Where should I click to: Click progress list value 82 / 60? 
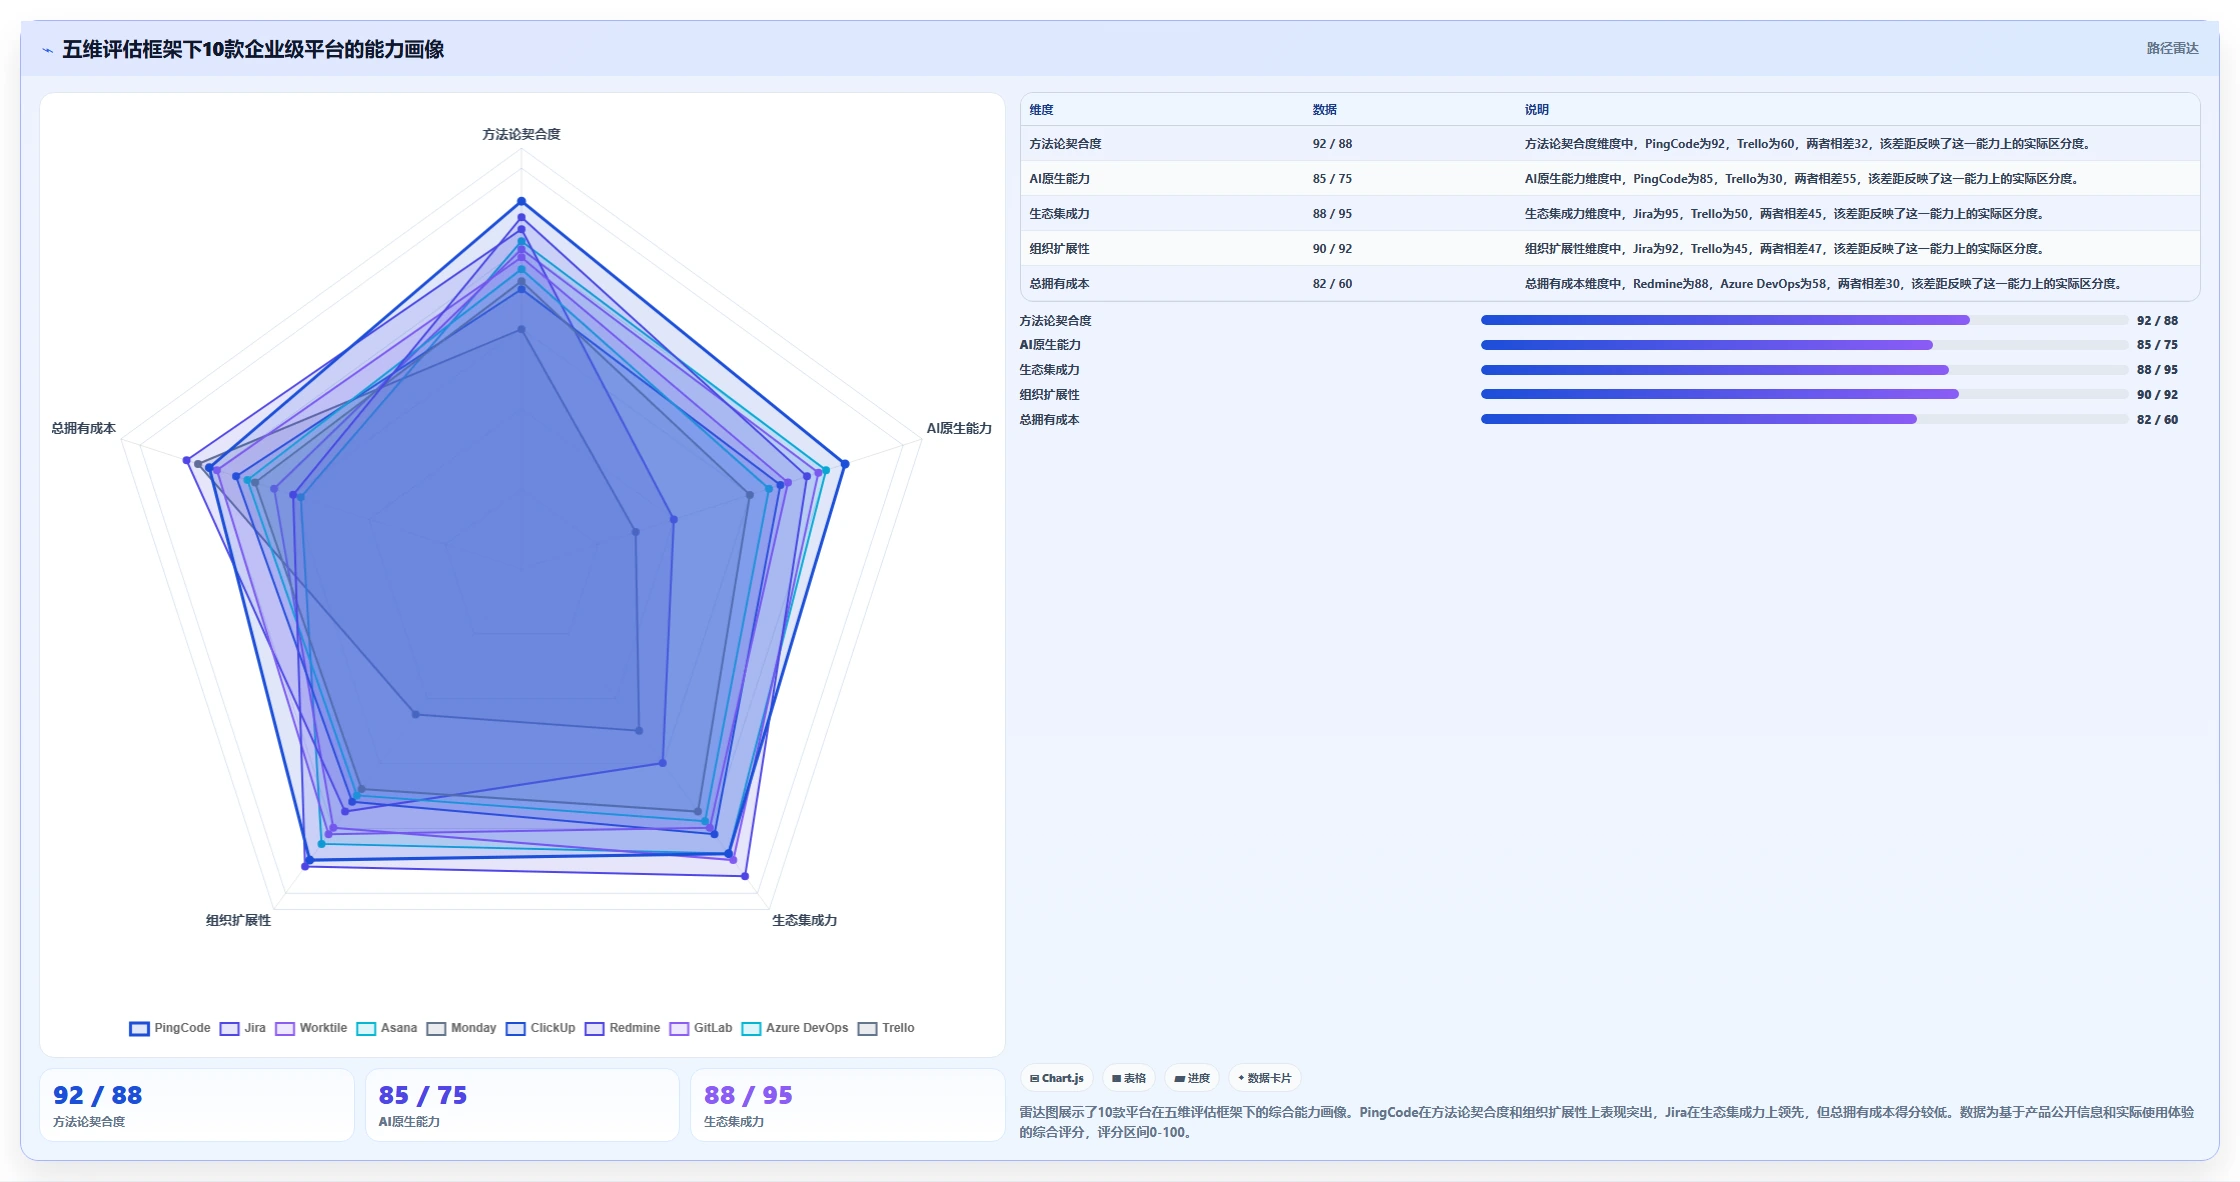pos(2157,420)
